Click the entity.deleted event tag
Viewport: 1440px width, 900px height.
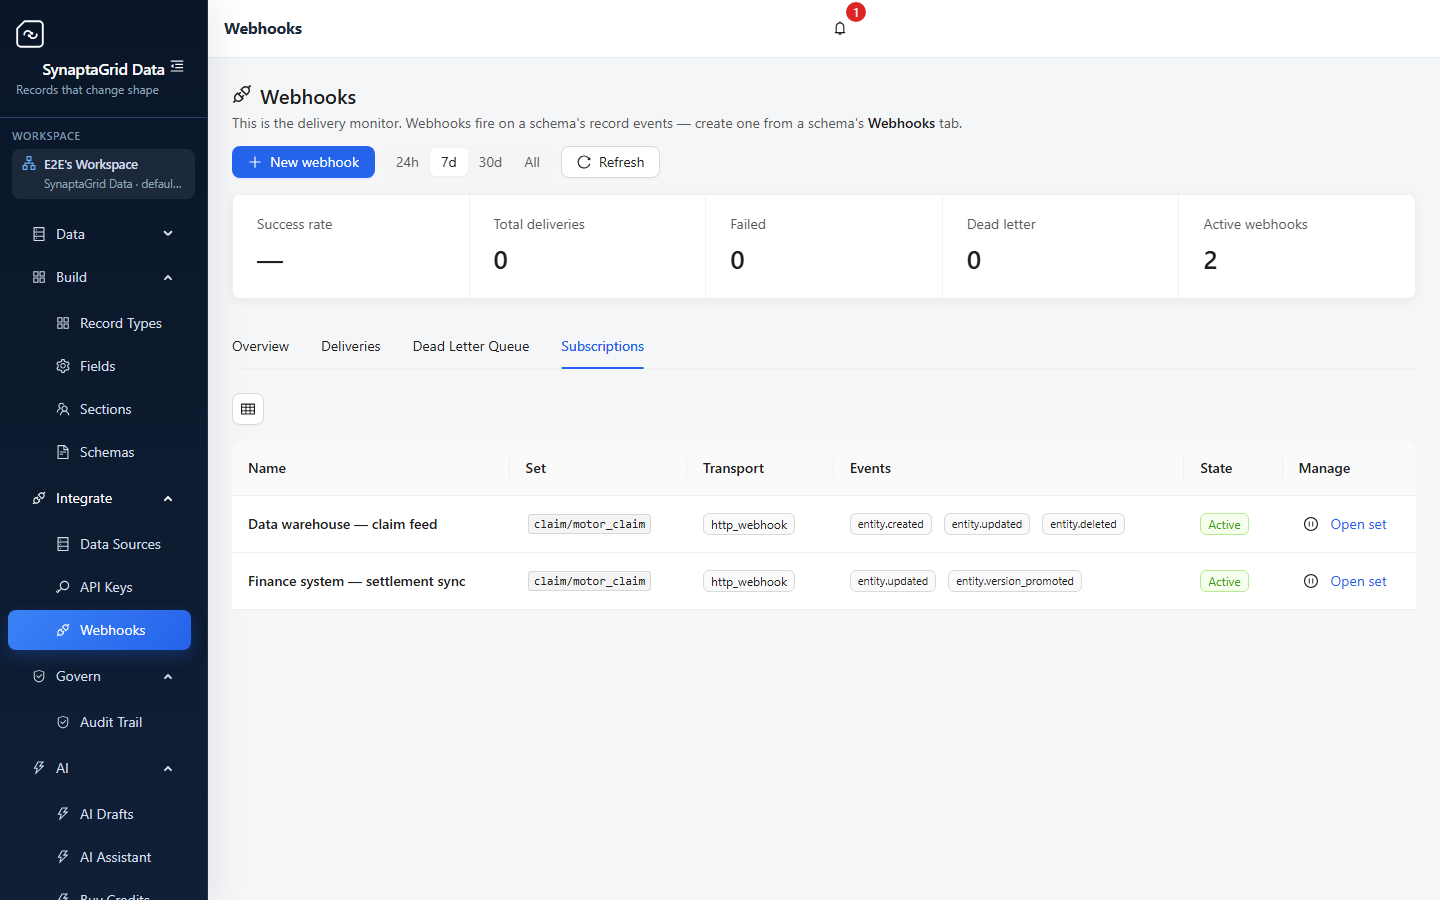[1083, 524]
